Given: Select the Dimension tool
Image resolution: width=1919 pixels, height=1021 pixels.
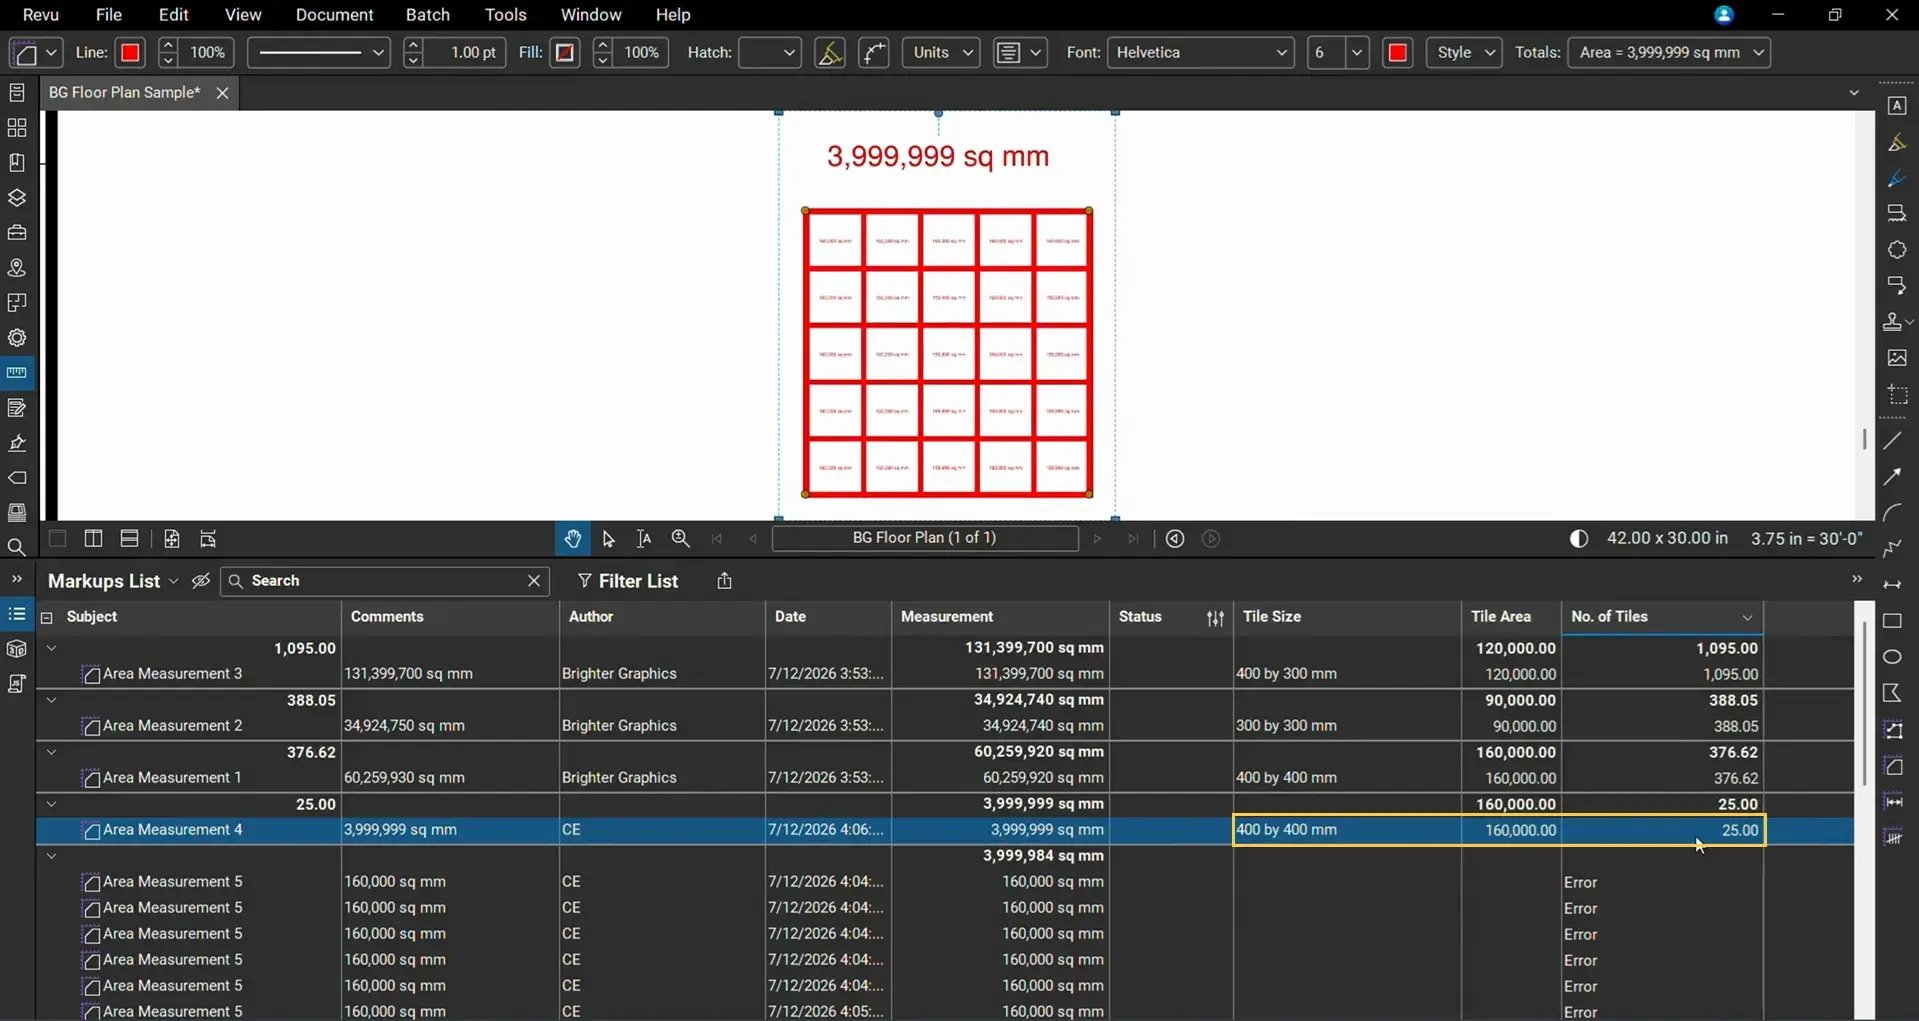Looking at the screenshot, I should [1893, 585].
